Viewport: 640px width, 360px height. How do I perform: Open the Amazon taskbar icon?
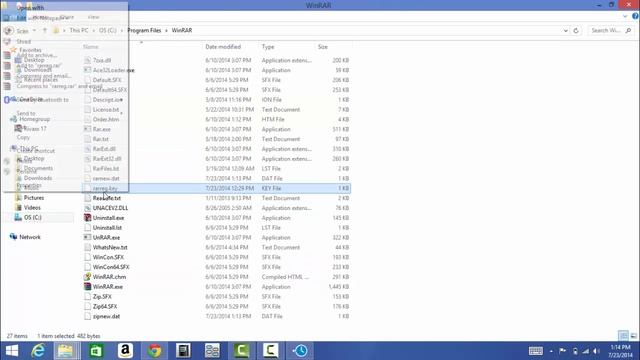125,351
